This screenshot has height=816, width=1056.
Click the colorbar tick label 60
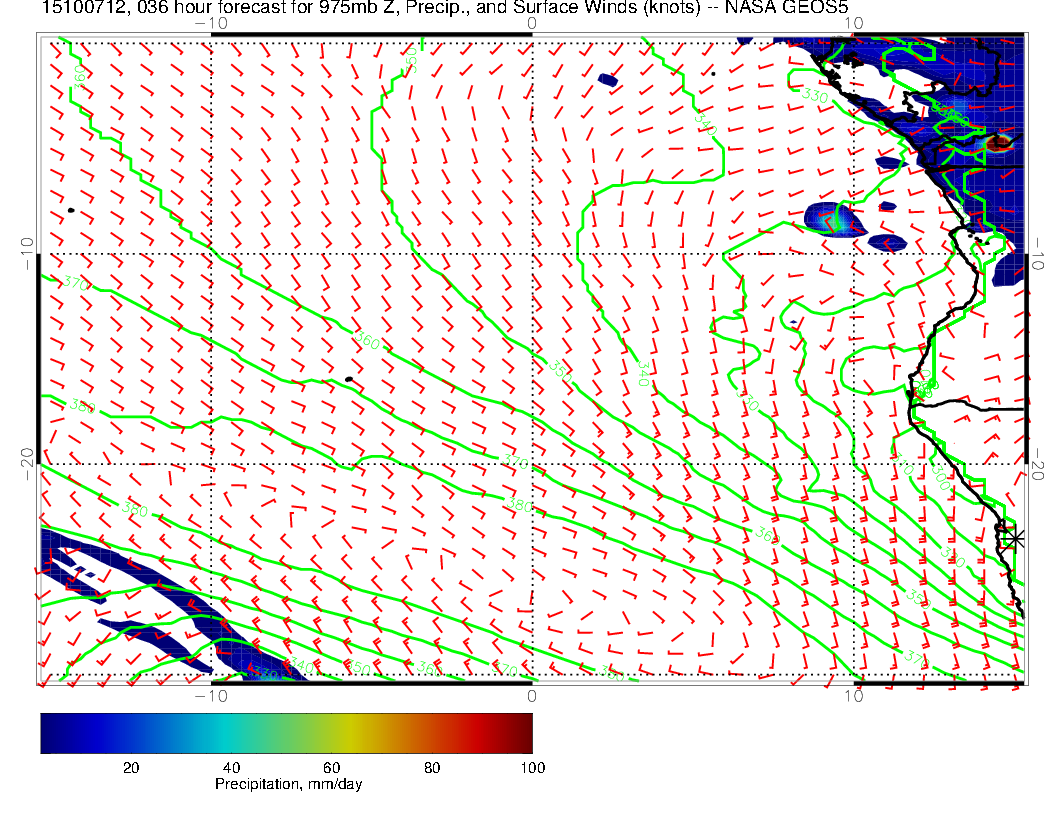(x=331, y=768)
